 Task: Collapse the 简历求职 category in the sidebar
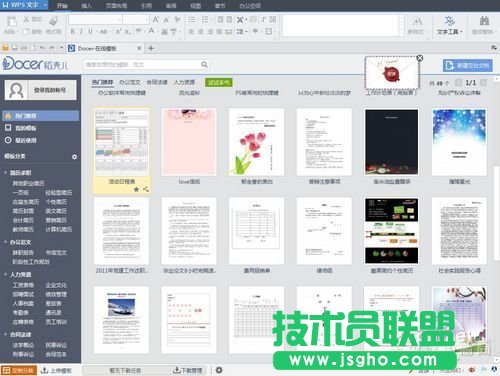click(5, 173)
